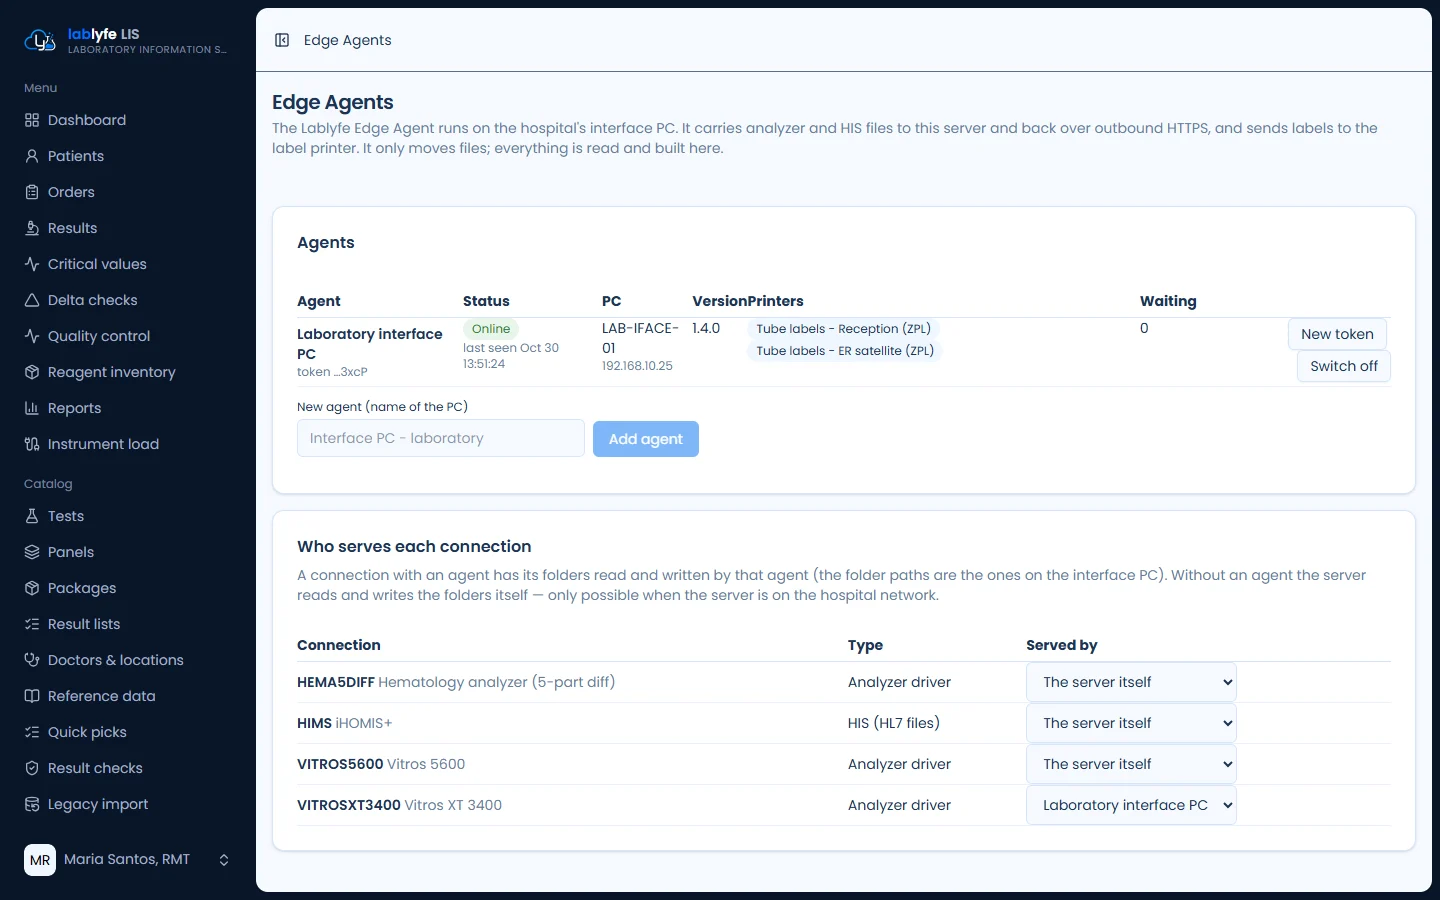Viewport: 1440px width, 900px height.
Task: Go to Patients in sidebar
Action: pyautogui.click(x=128, y=156)
